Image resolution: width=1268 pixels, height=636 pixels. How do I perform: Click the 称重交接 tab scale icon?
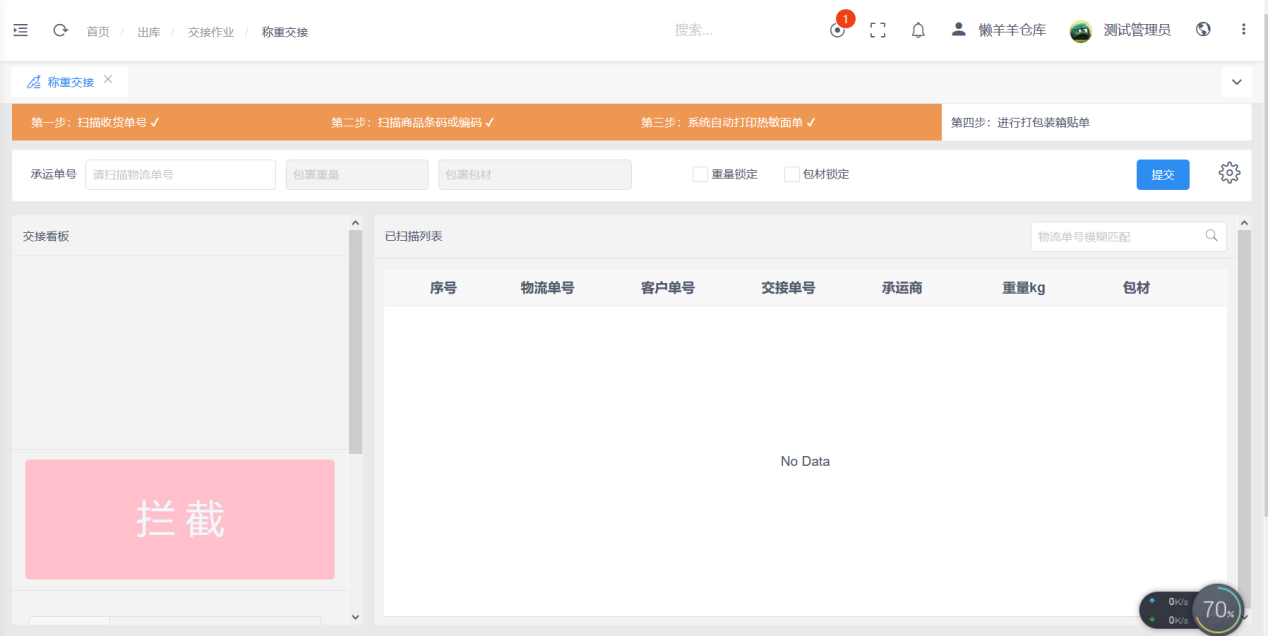click(x=34, y=82)
